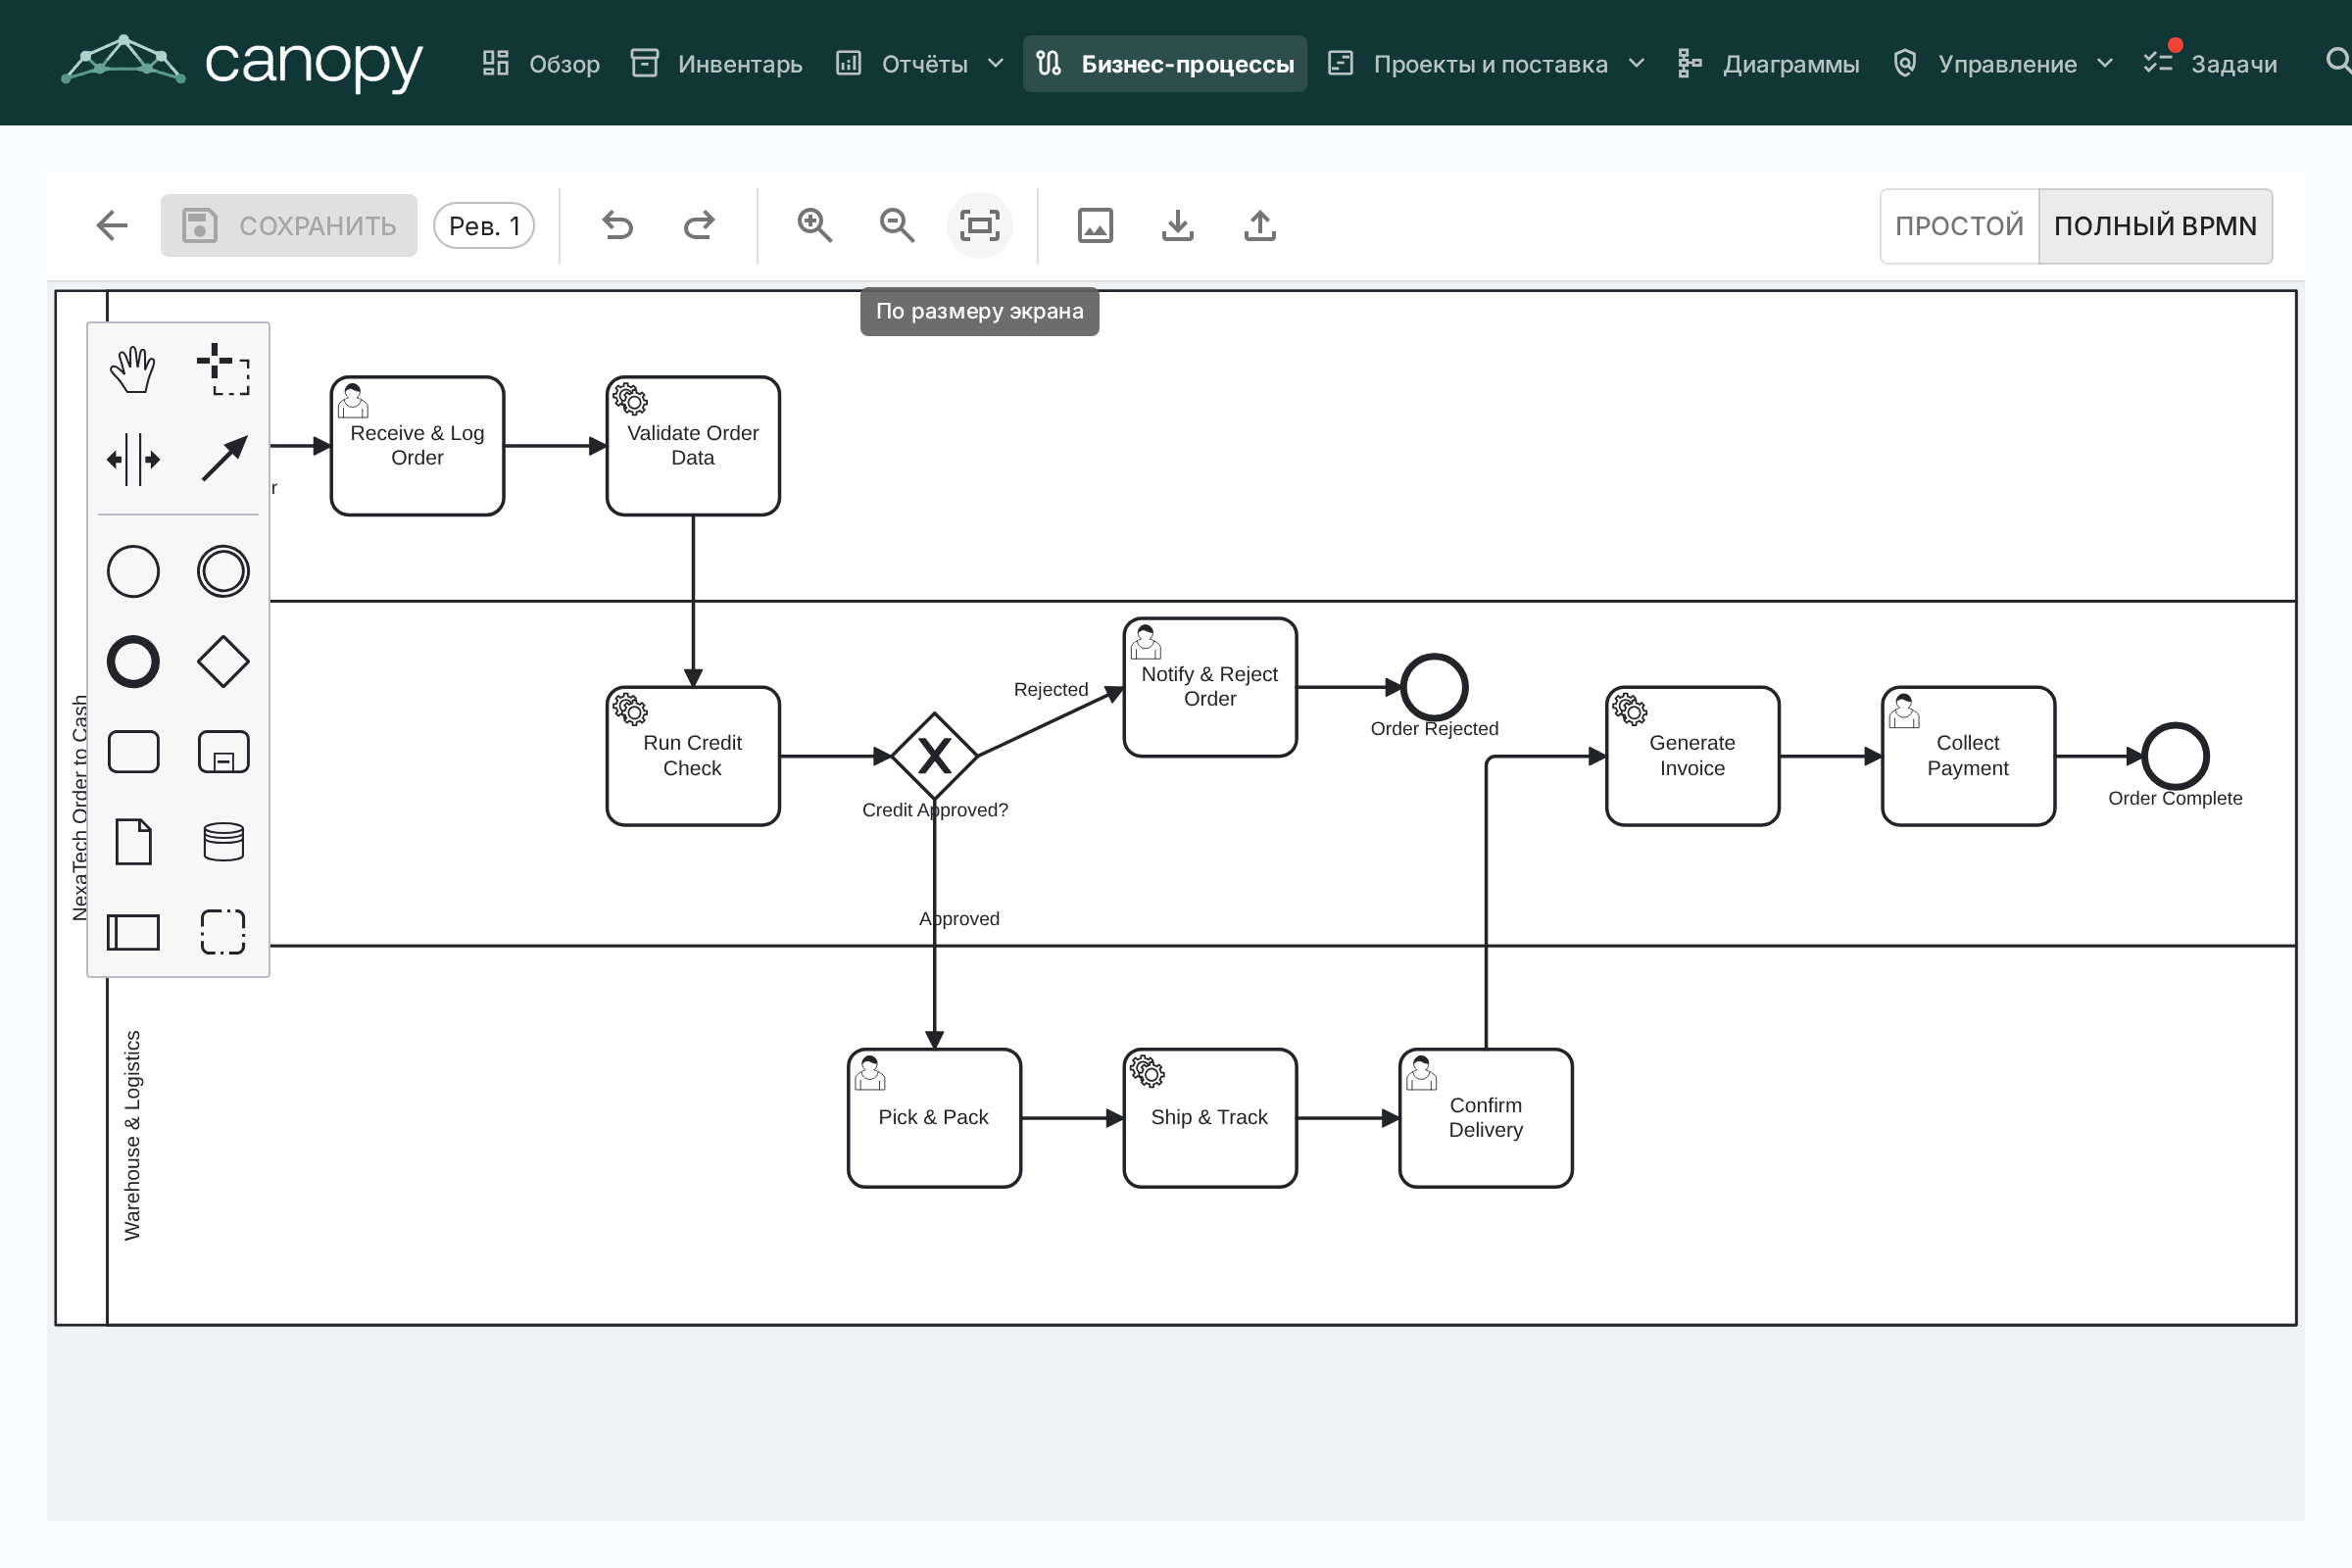2352x1568 pixels.
Task: Select the Order Rejected end event
Action: pyautogui.click(x=1434, y=687)
